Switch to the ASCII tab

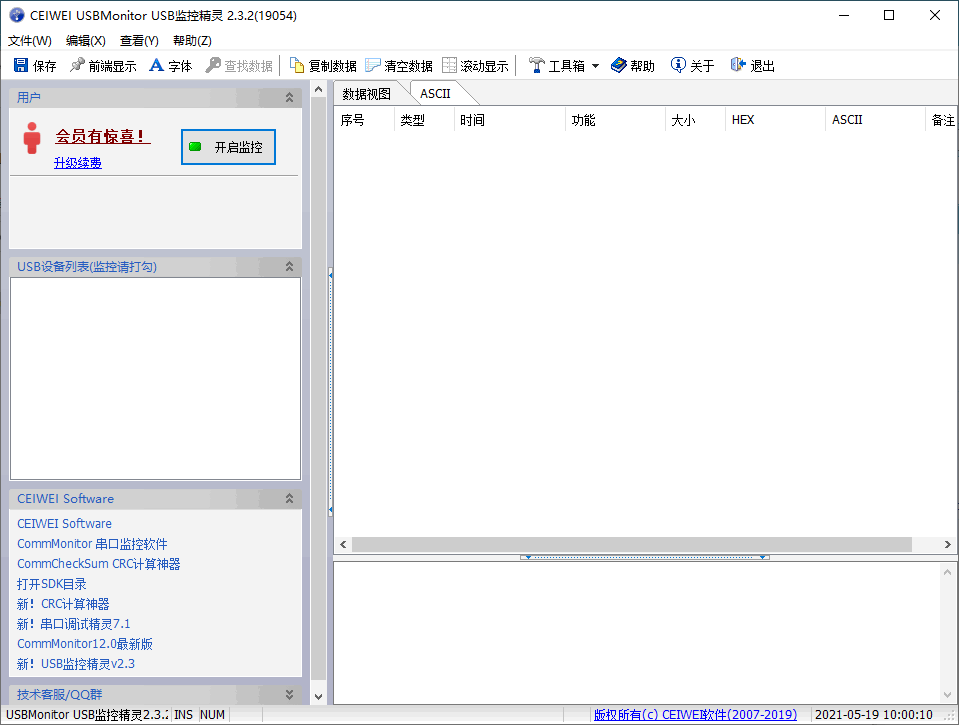pos(435,94)
